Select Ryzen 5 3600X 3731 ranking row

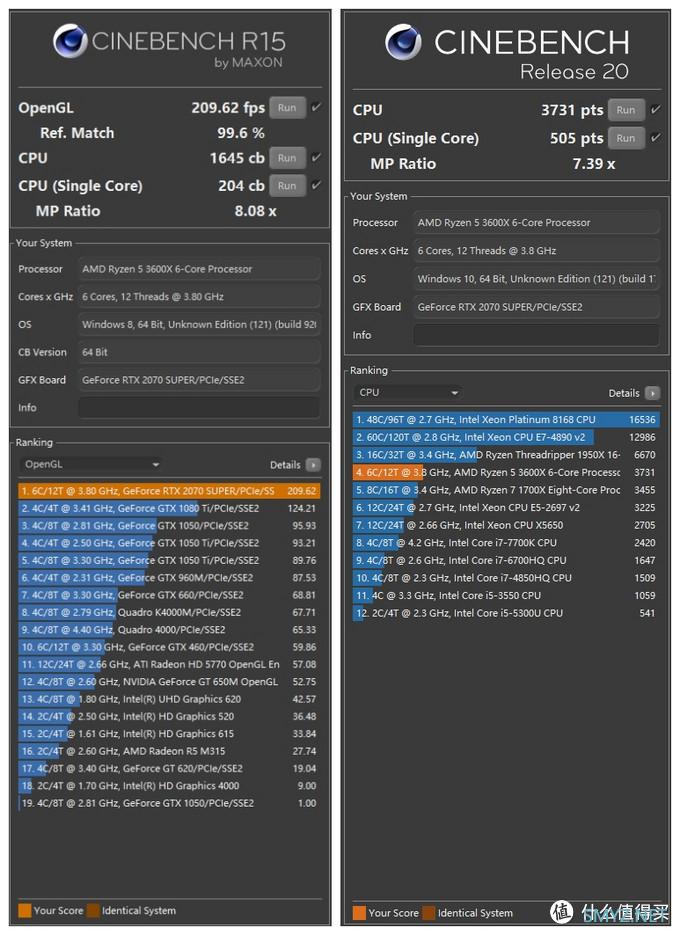tap(506, 472)
